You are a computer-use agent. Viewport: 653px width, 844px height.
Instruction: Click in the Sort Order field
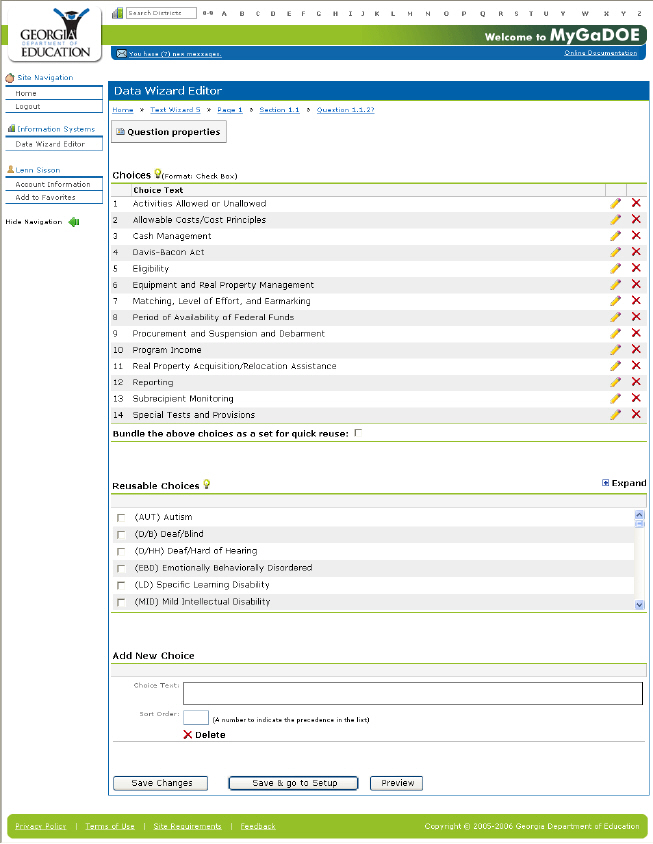click(195, 717)
